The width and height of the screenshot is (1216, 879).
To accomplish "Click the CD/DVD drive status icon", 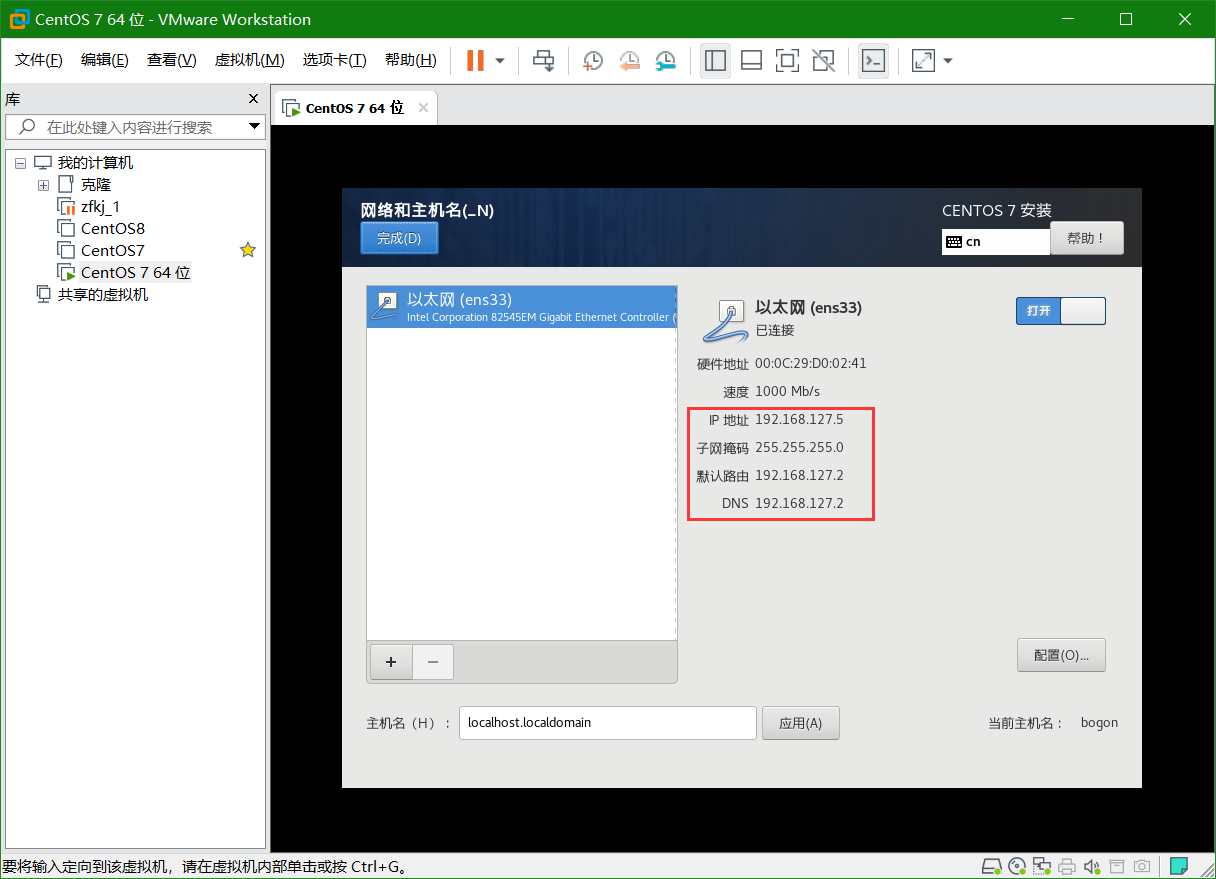I will click(1017, 866).
